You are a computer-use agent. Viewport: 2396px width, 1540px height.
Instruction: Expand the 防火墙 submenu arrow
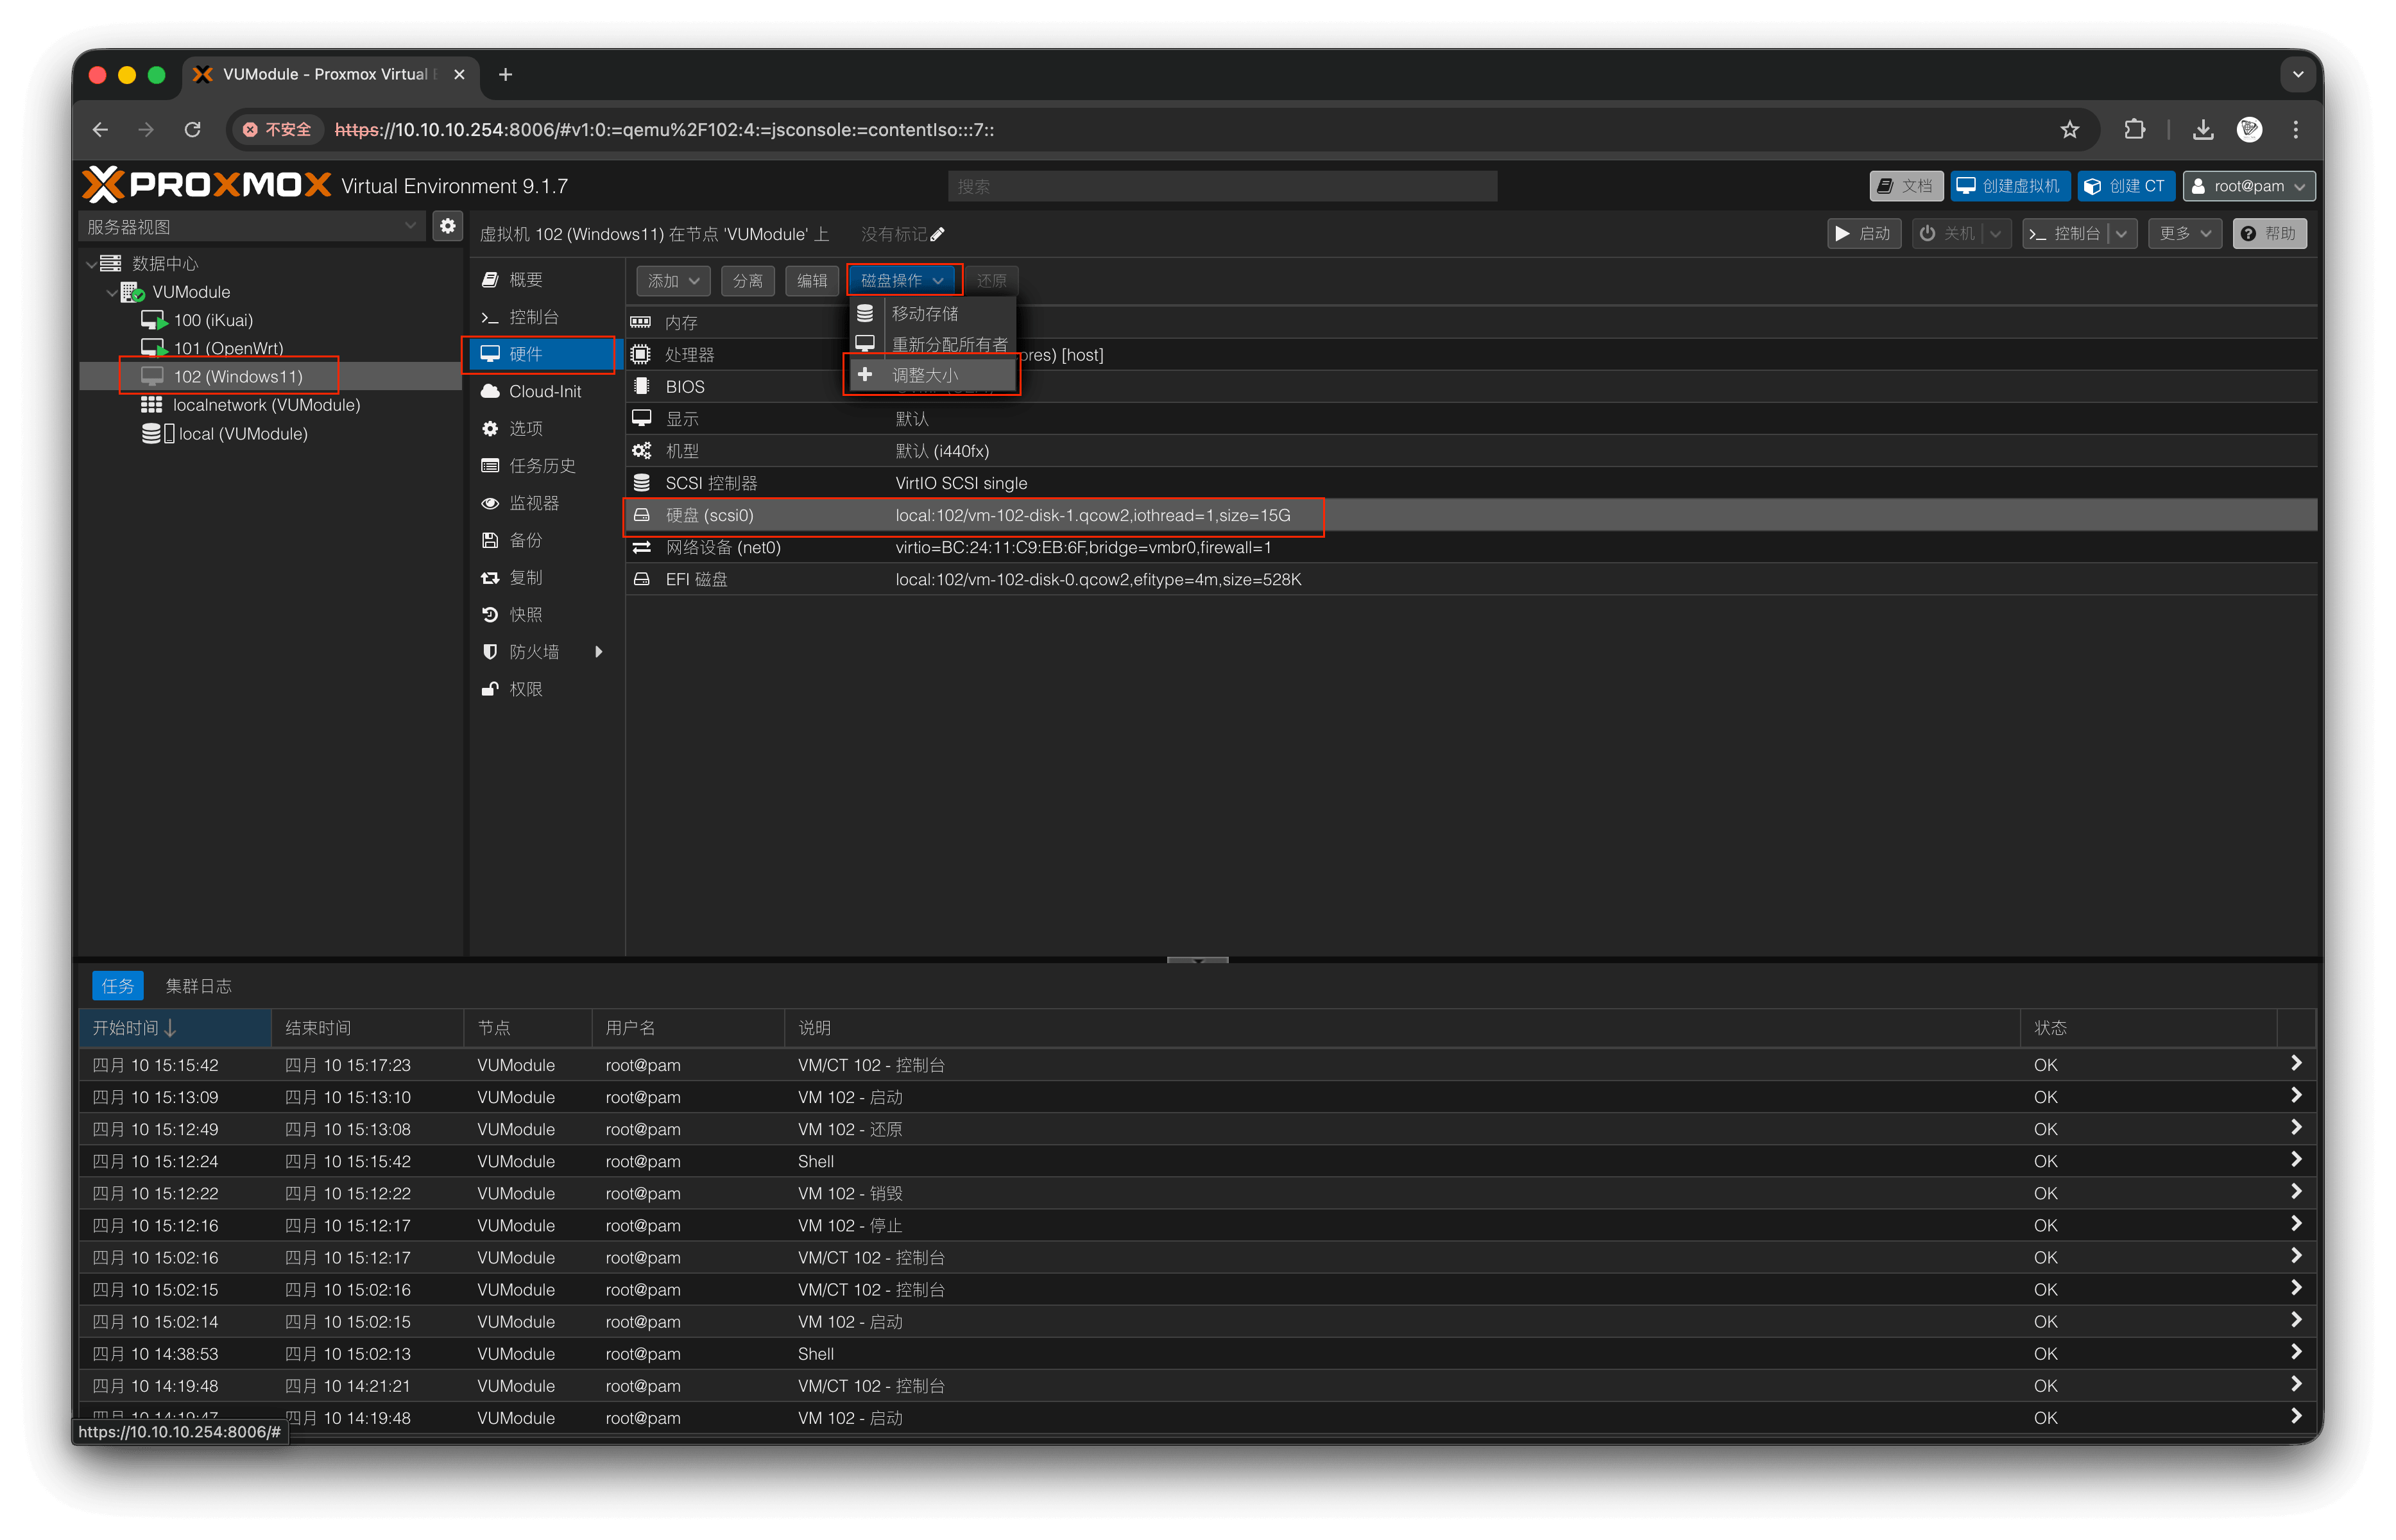tap(599, 652)
